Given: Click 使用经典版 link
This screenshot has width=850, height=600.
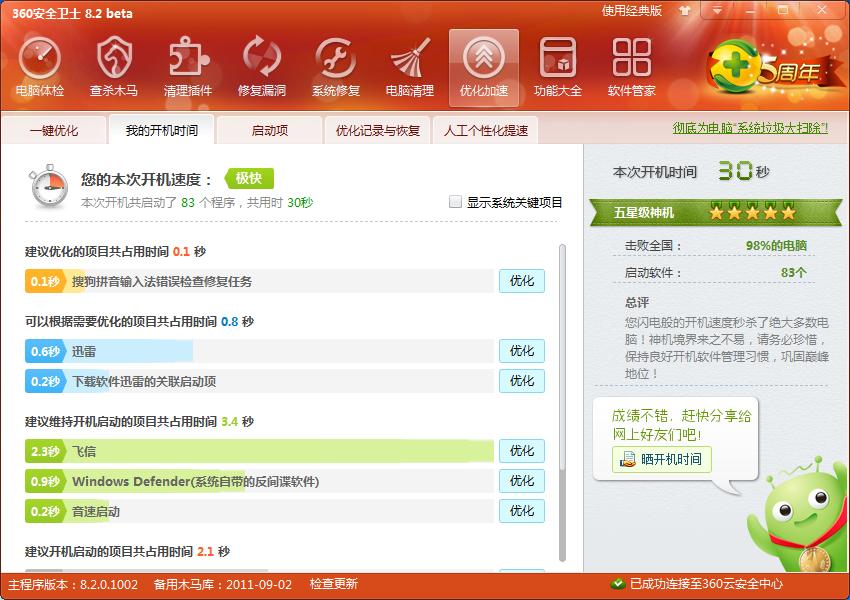Looking at the screenshot, I should pos(632,11).
